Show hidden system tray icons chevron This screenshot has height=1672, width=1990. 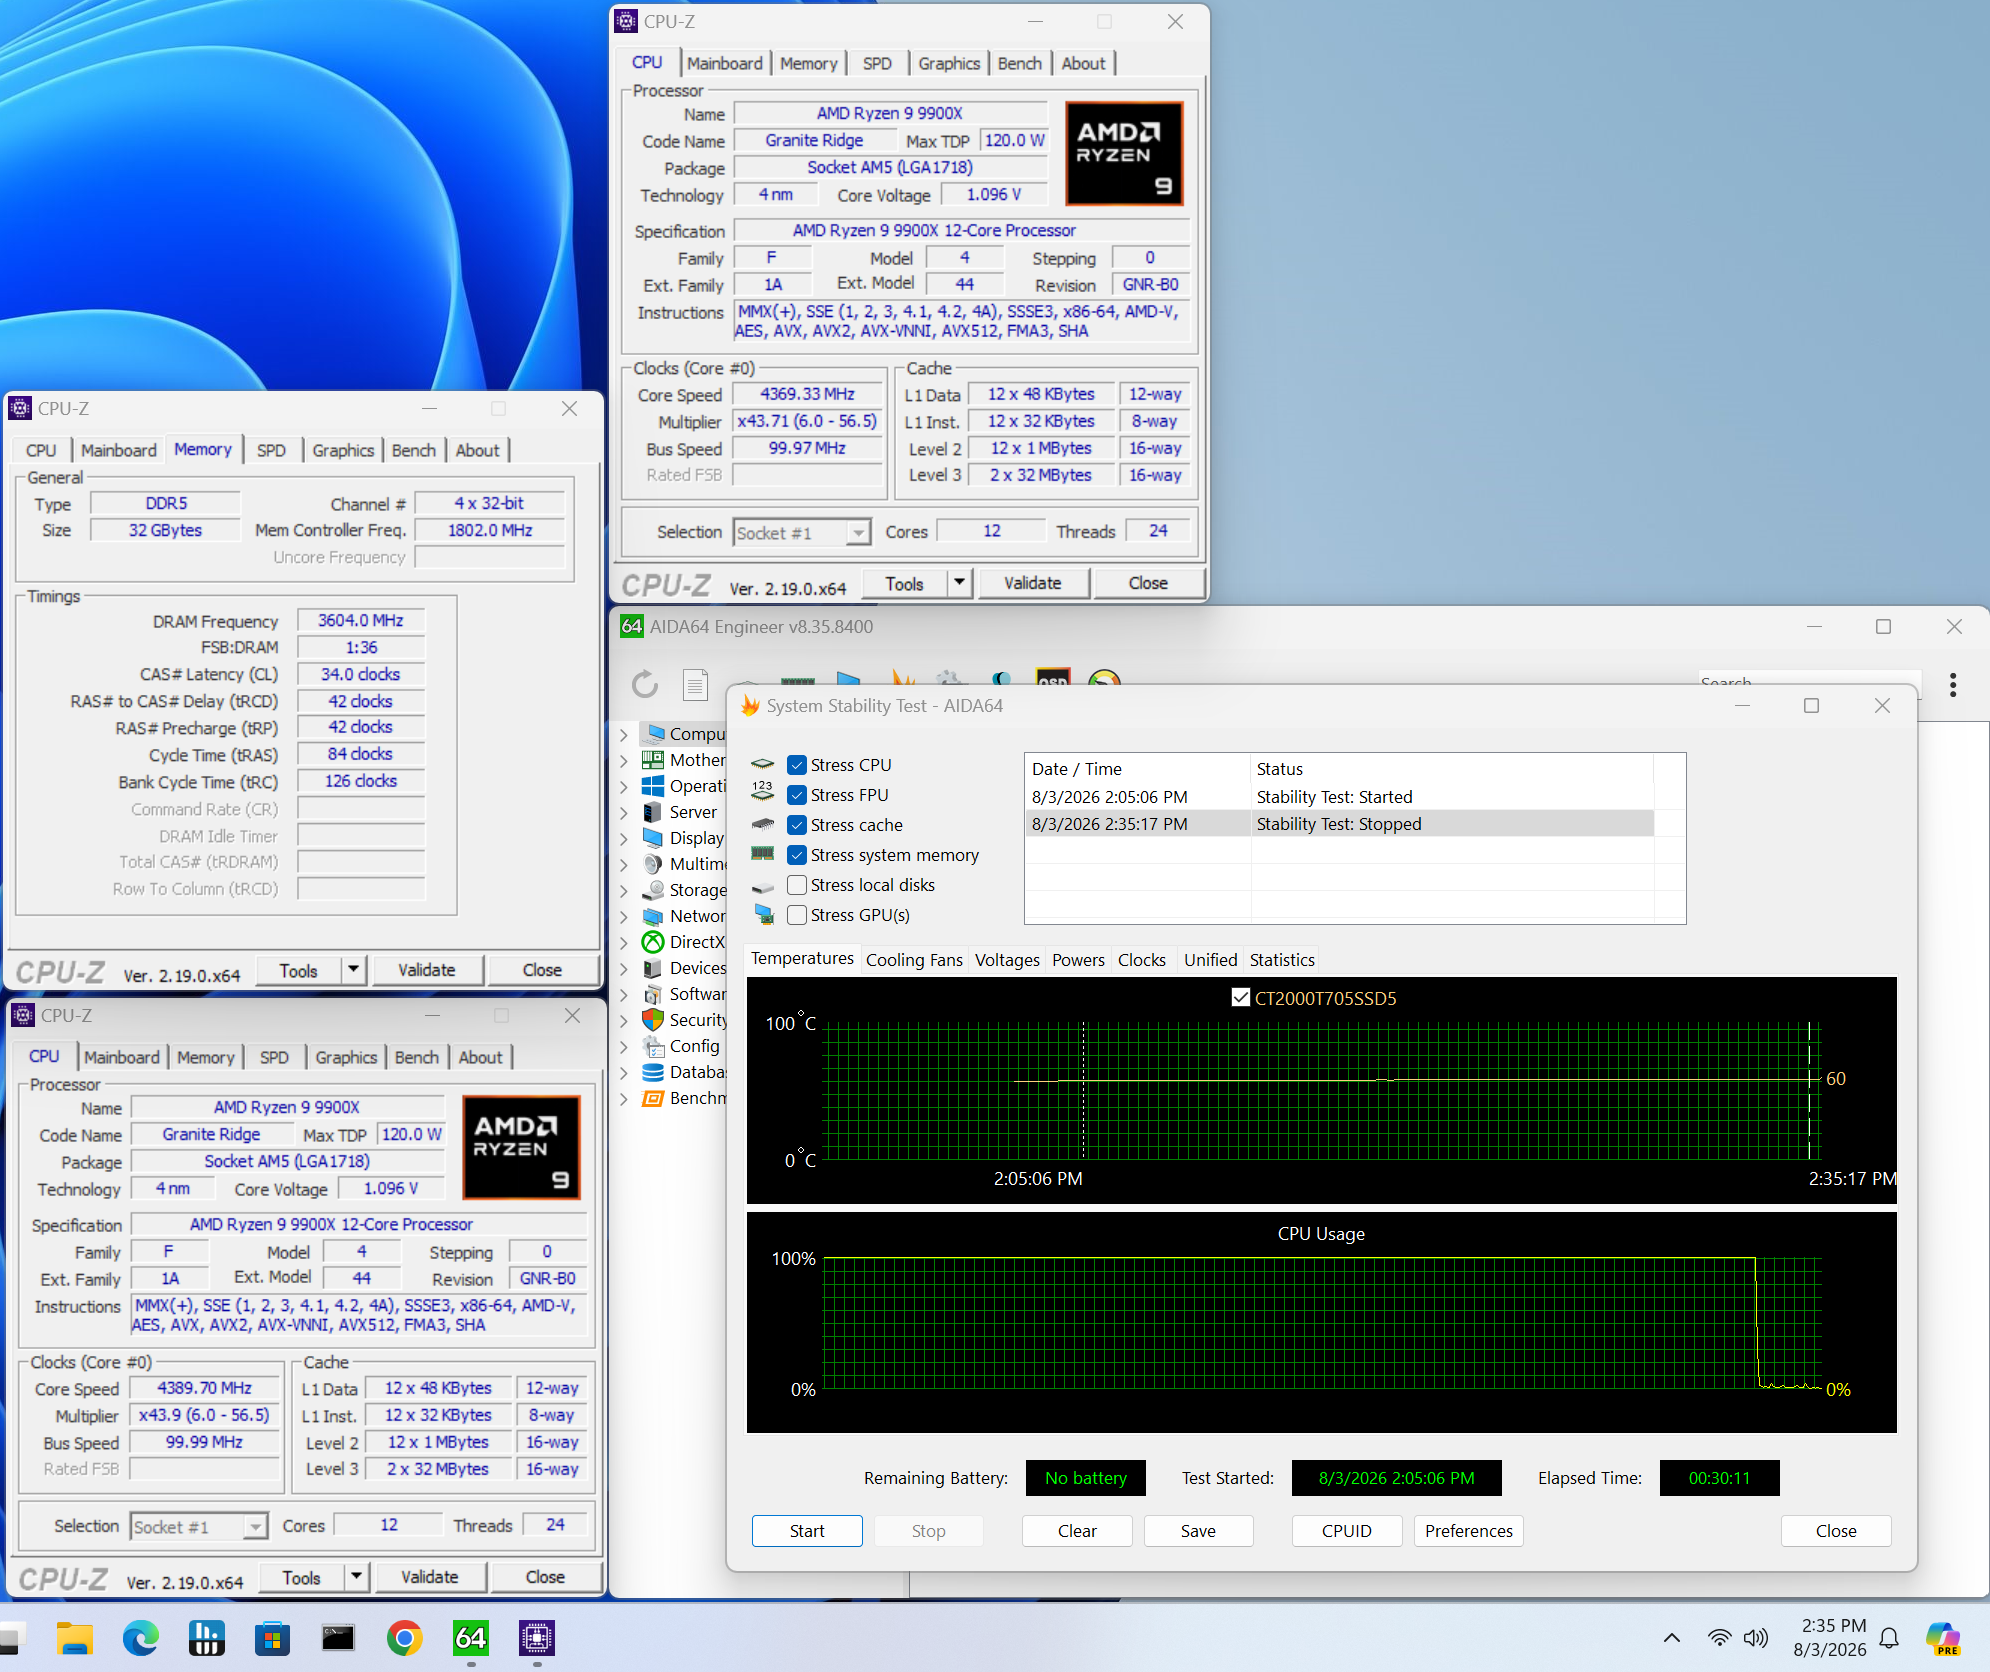click(x=1671, y=1637)
